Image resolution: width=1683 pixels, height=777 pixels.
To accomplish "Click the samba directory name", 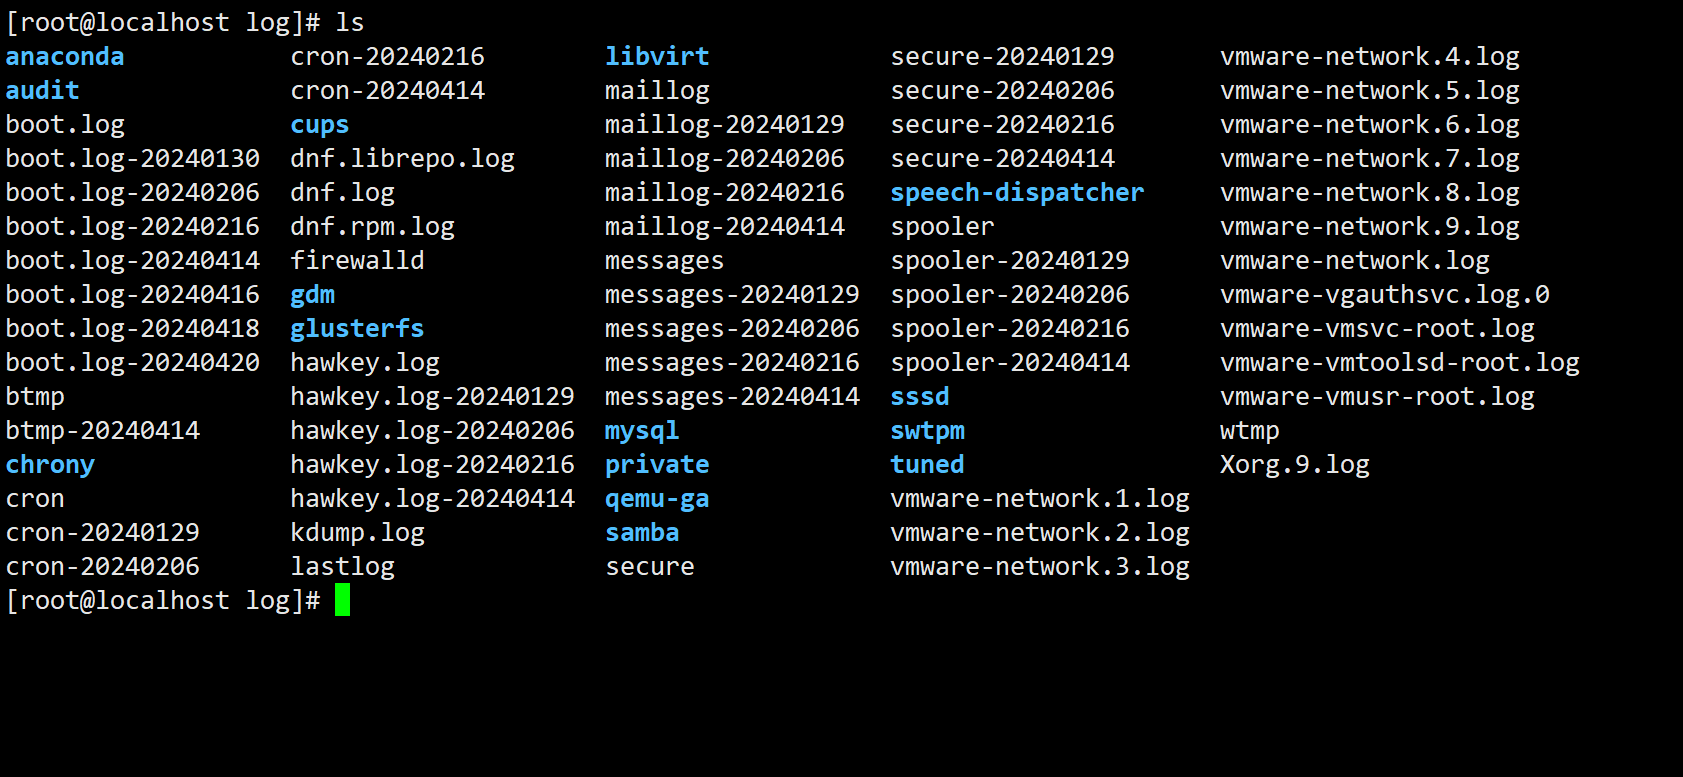I will [x=642, y=533].
